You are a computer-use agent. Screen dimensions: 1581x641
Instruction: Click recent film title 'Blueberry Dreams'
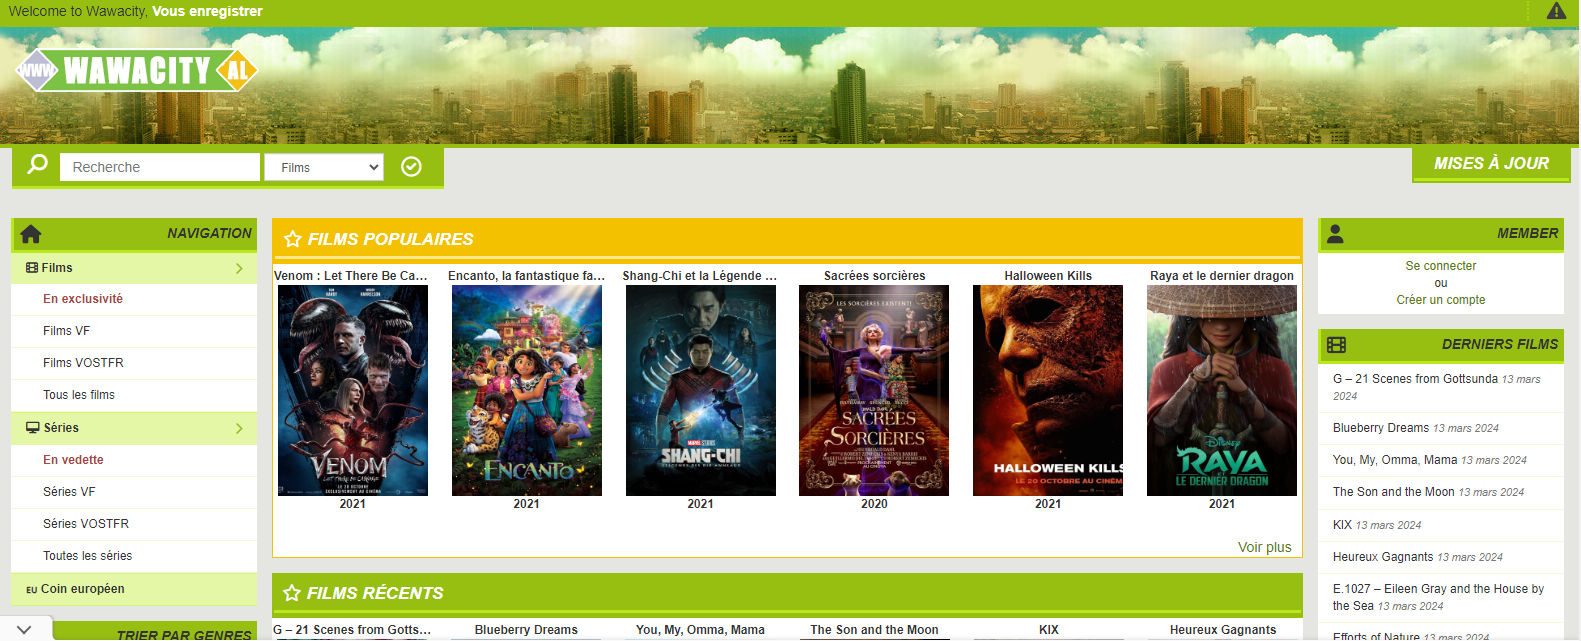click(526, 630)
